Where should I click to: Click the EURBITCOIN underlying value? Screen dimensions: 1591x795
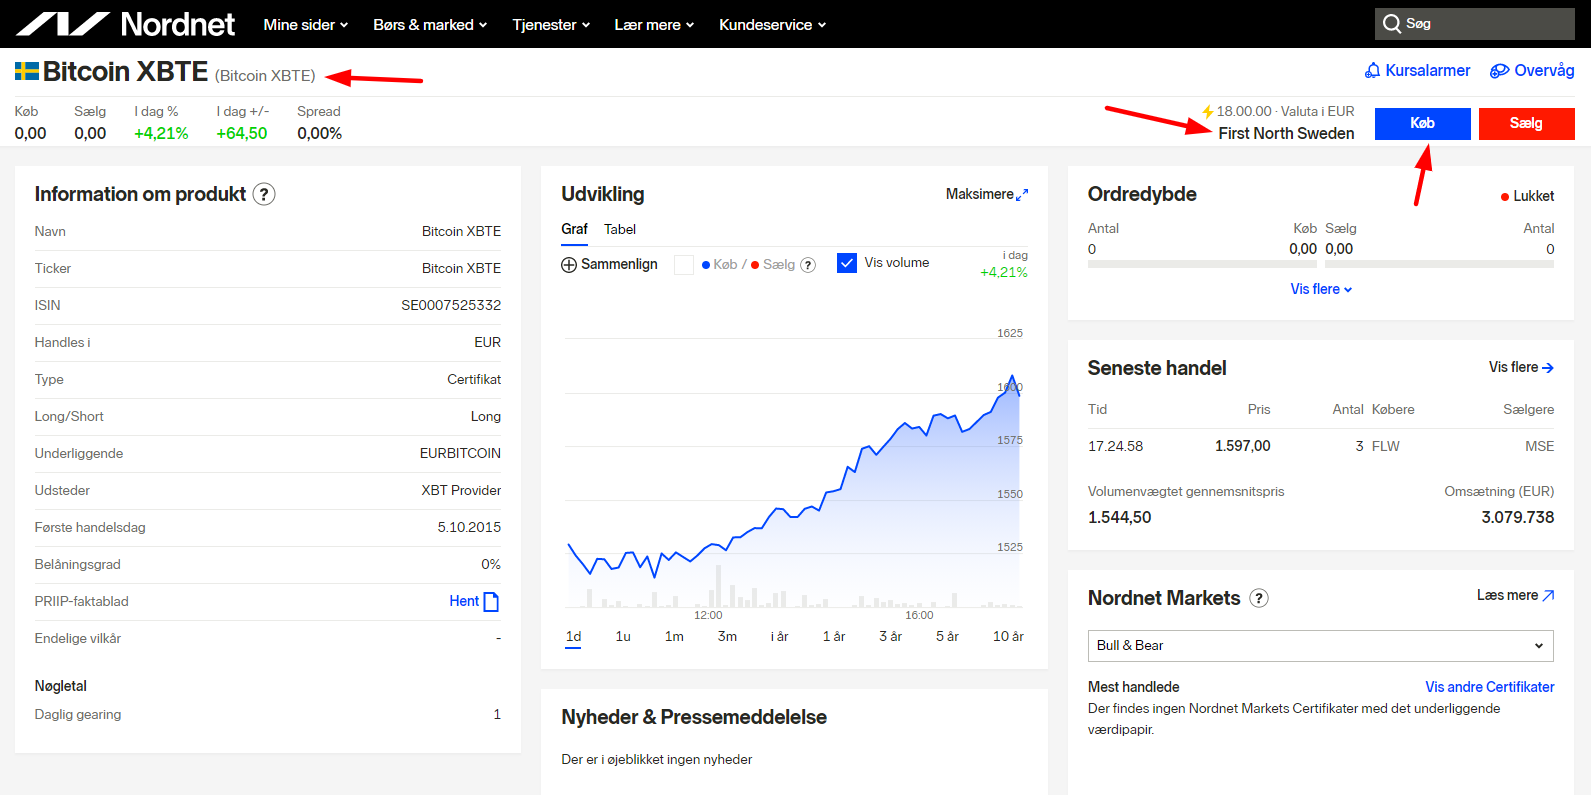(x=460, y=454)
